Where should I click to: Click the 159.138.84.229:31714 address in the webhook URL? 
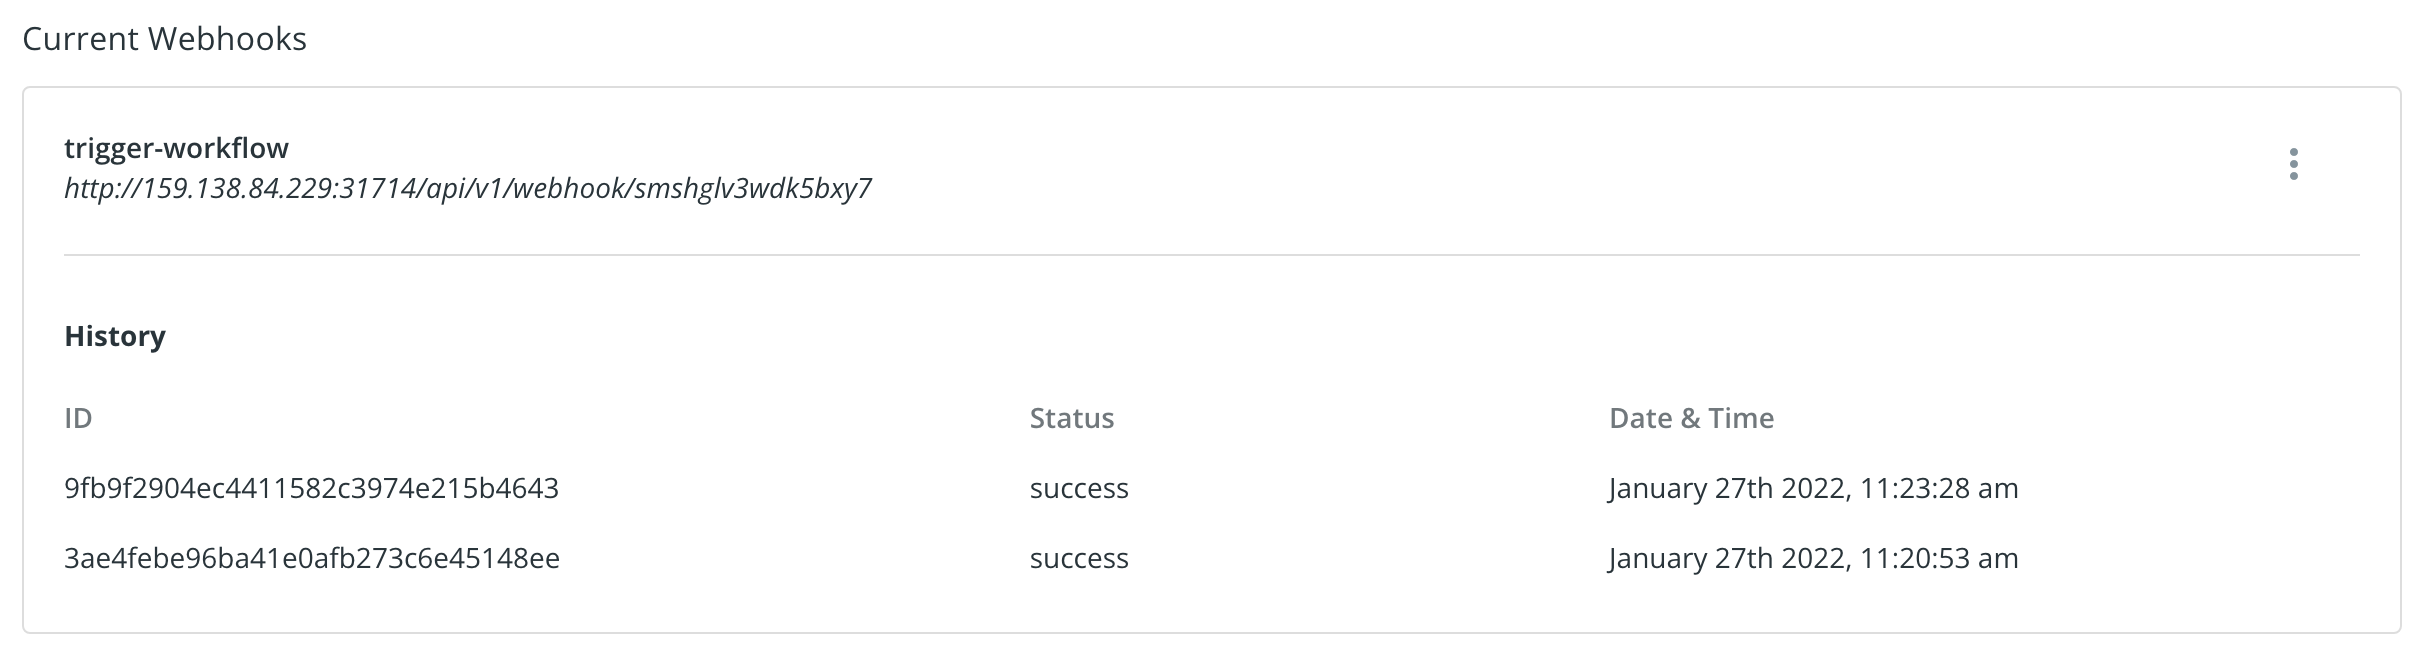281,188
